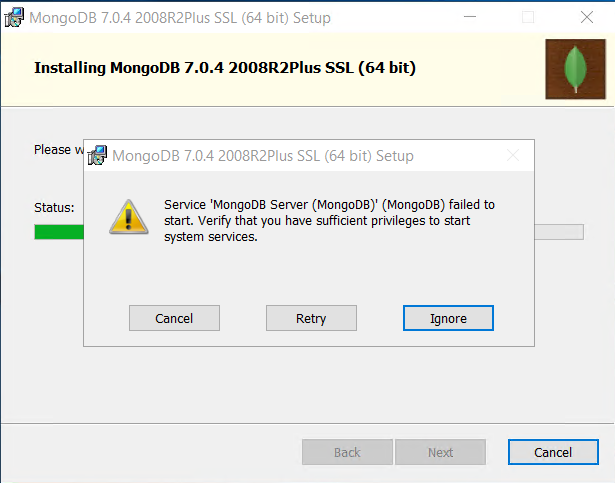Click the unfilled grey end of the progress bar
The image size is (615, 483).
click(x=558, y=232)
